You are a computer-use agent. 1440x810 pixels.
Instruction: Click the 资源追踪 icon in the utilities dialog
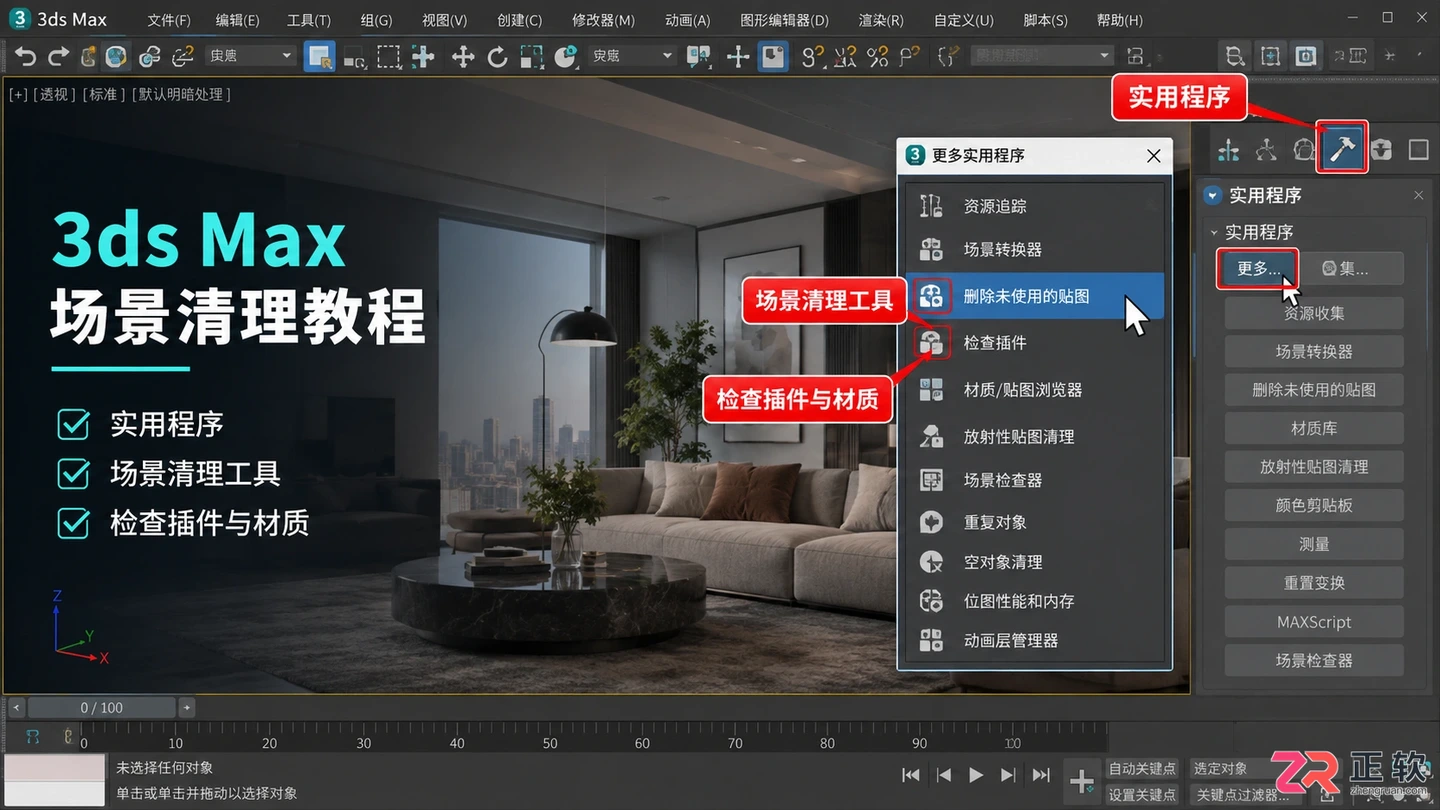[x=931, y=206]
